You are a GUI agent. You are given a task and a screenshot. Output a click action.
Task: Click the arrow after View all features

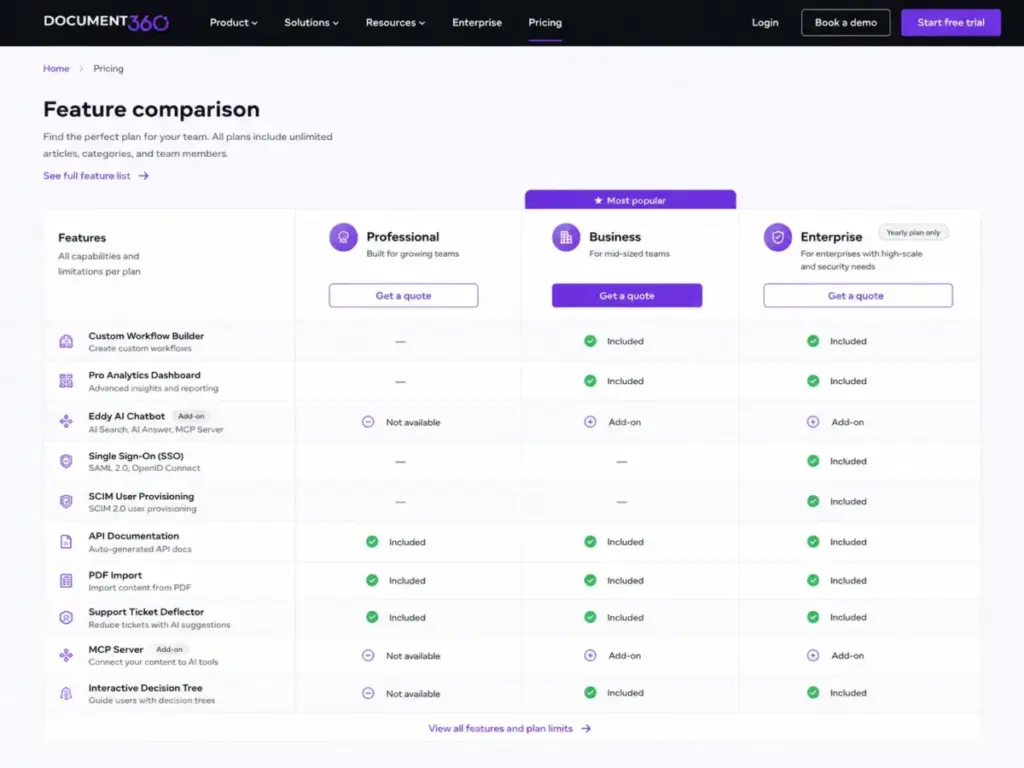[586, 728]
